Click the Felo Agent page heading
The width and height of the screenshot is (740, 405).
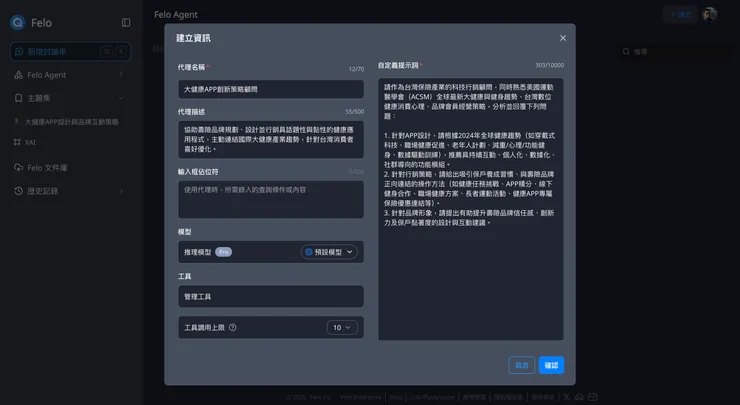click(176, 15)
